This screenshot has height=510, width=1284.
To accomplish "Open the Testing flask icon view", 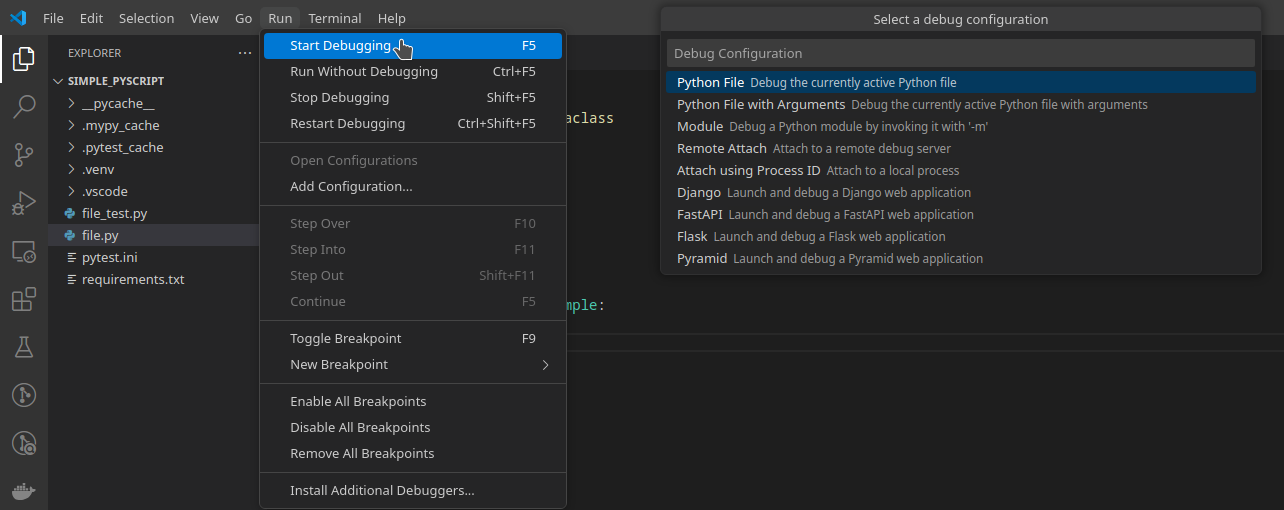I will pyautogui.click(x=24, y=347).
